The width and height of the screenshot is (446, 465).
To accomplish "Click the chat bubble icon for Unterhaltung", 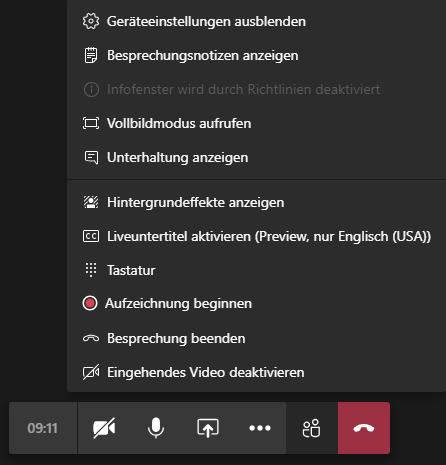I will pyautogui.click(x=91, y=157).
